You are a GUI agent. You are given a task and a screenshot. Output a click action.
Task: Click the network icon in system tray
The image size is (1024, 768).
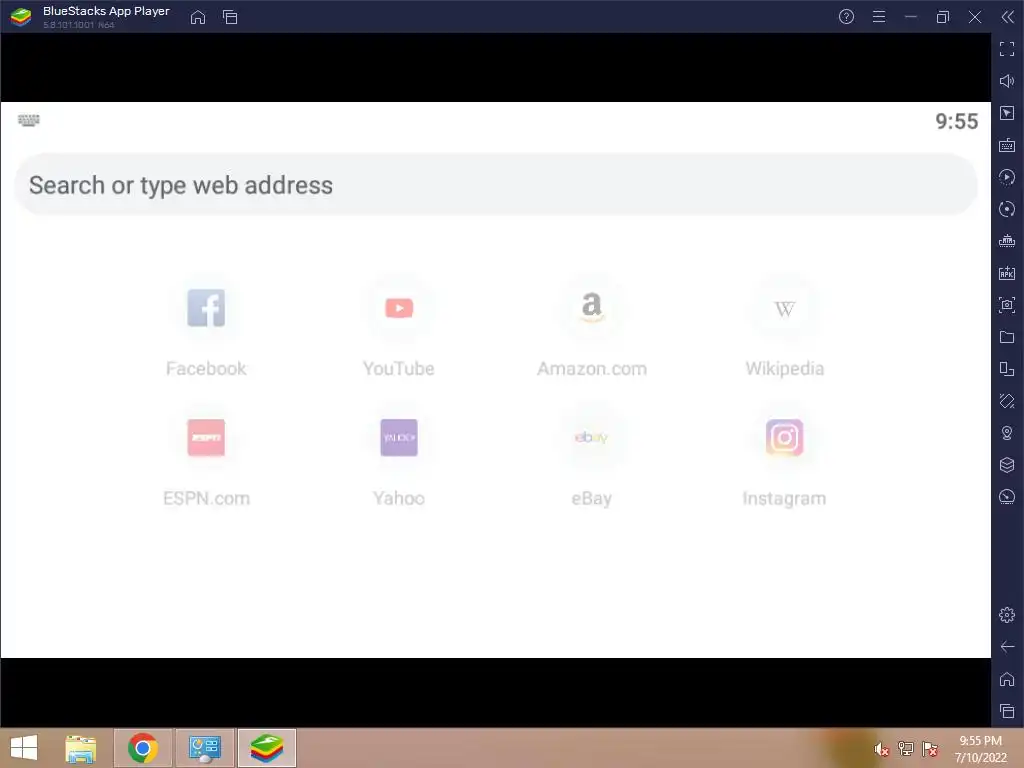(x=906, y=749)
